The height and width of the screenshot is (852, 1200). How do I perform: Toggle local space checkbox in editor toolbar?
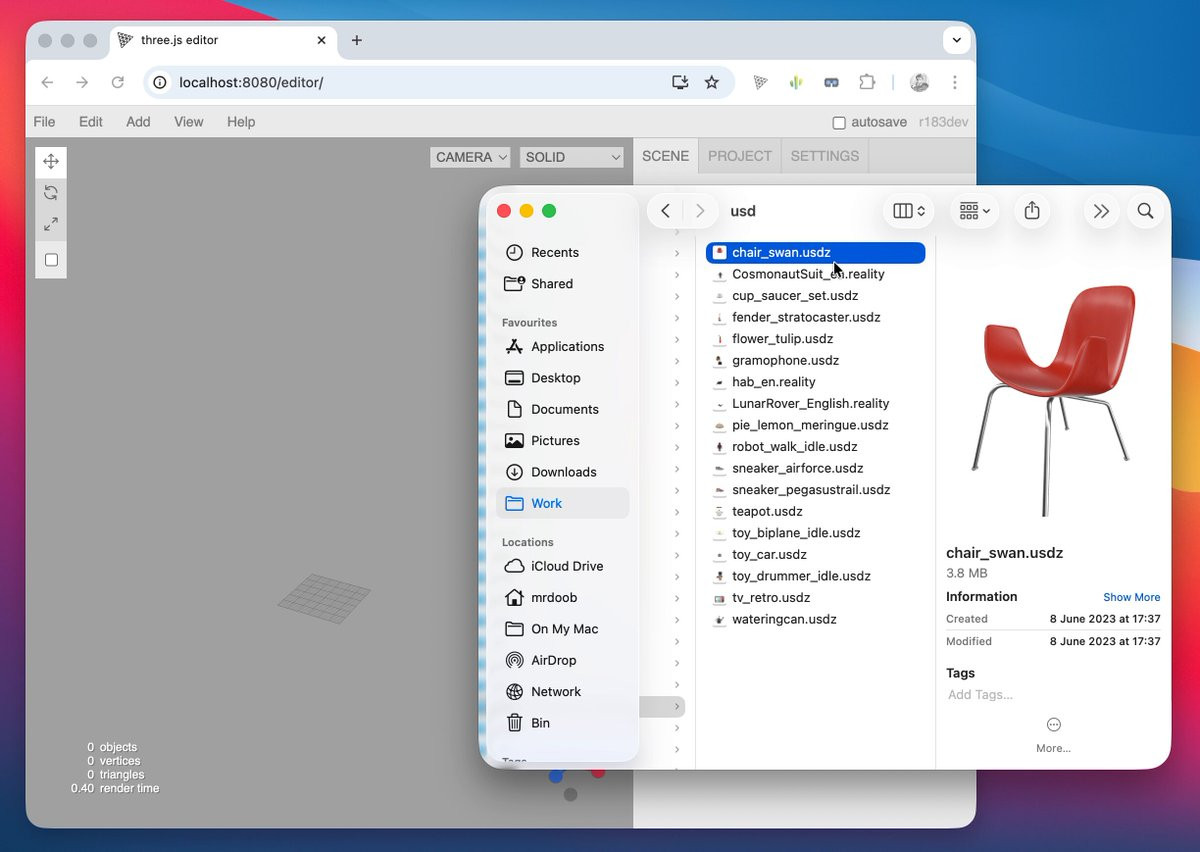(x=51, y=260)
